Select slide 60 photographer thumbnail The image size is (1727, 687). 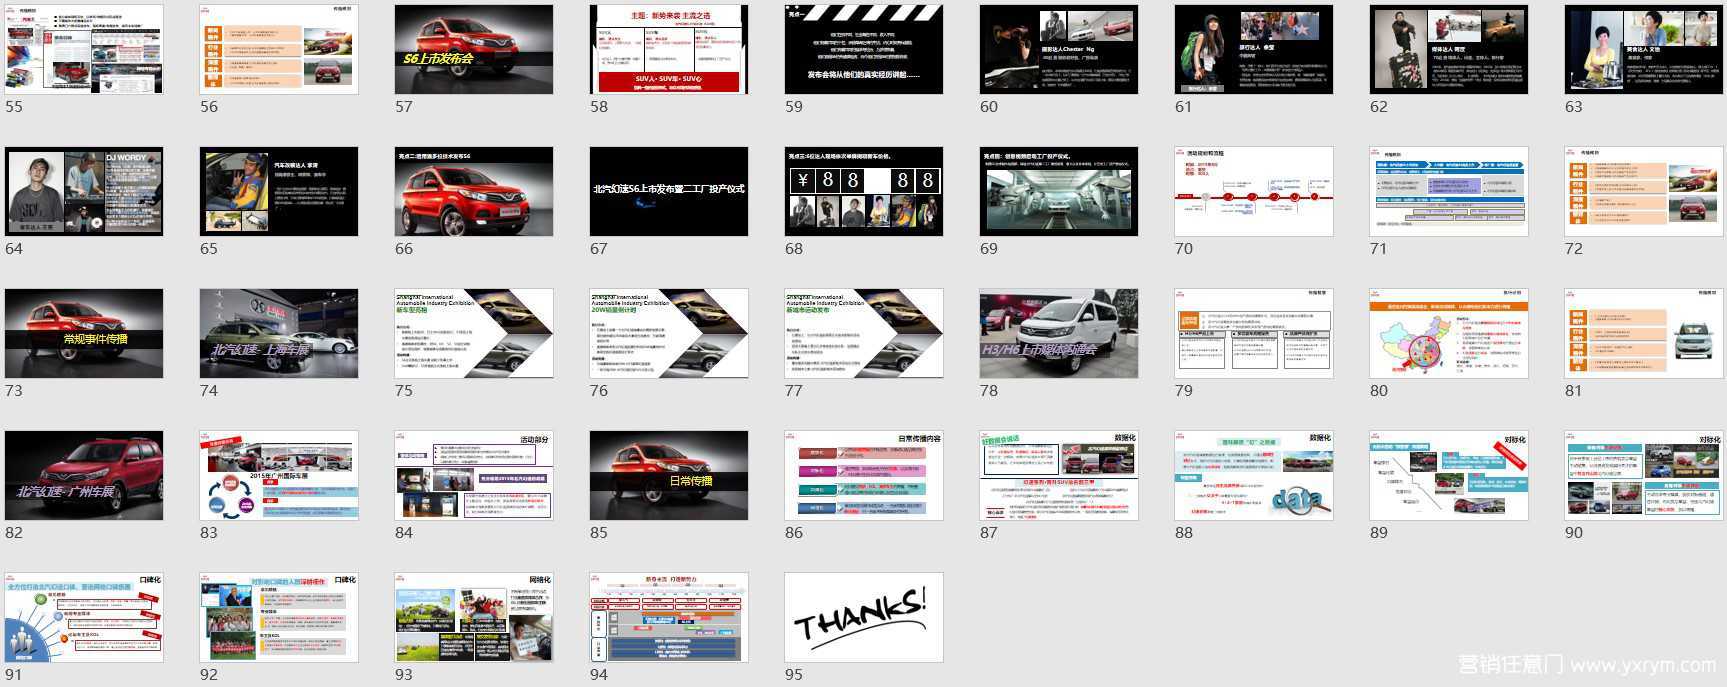pyautogui.click(x=1059, y=49)
